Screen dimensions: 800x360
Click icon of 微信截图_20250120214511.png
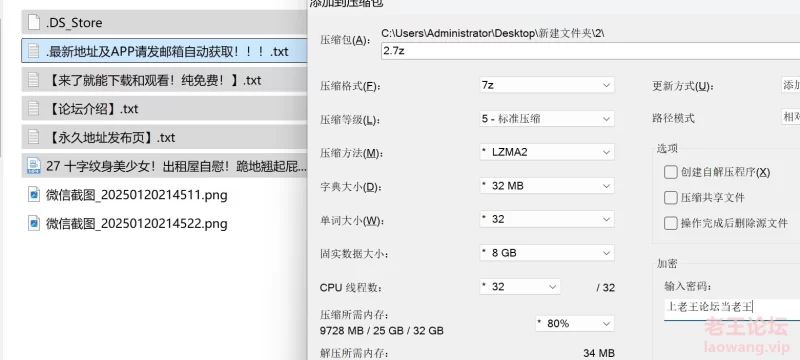(34, 195)
